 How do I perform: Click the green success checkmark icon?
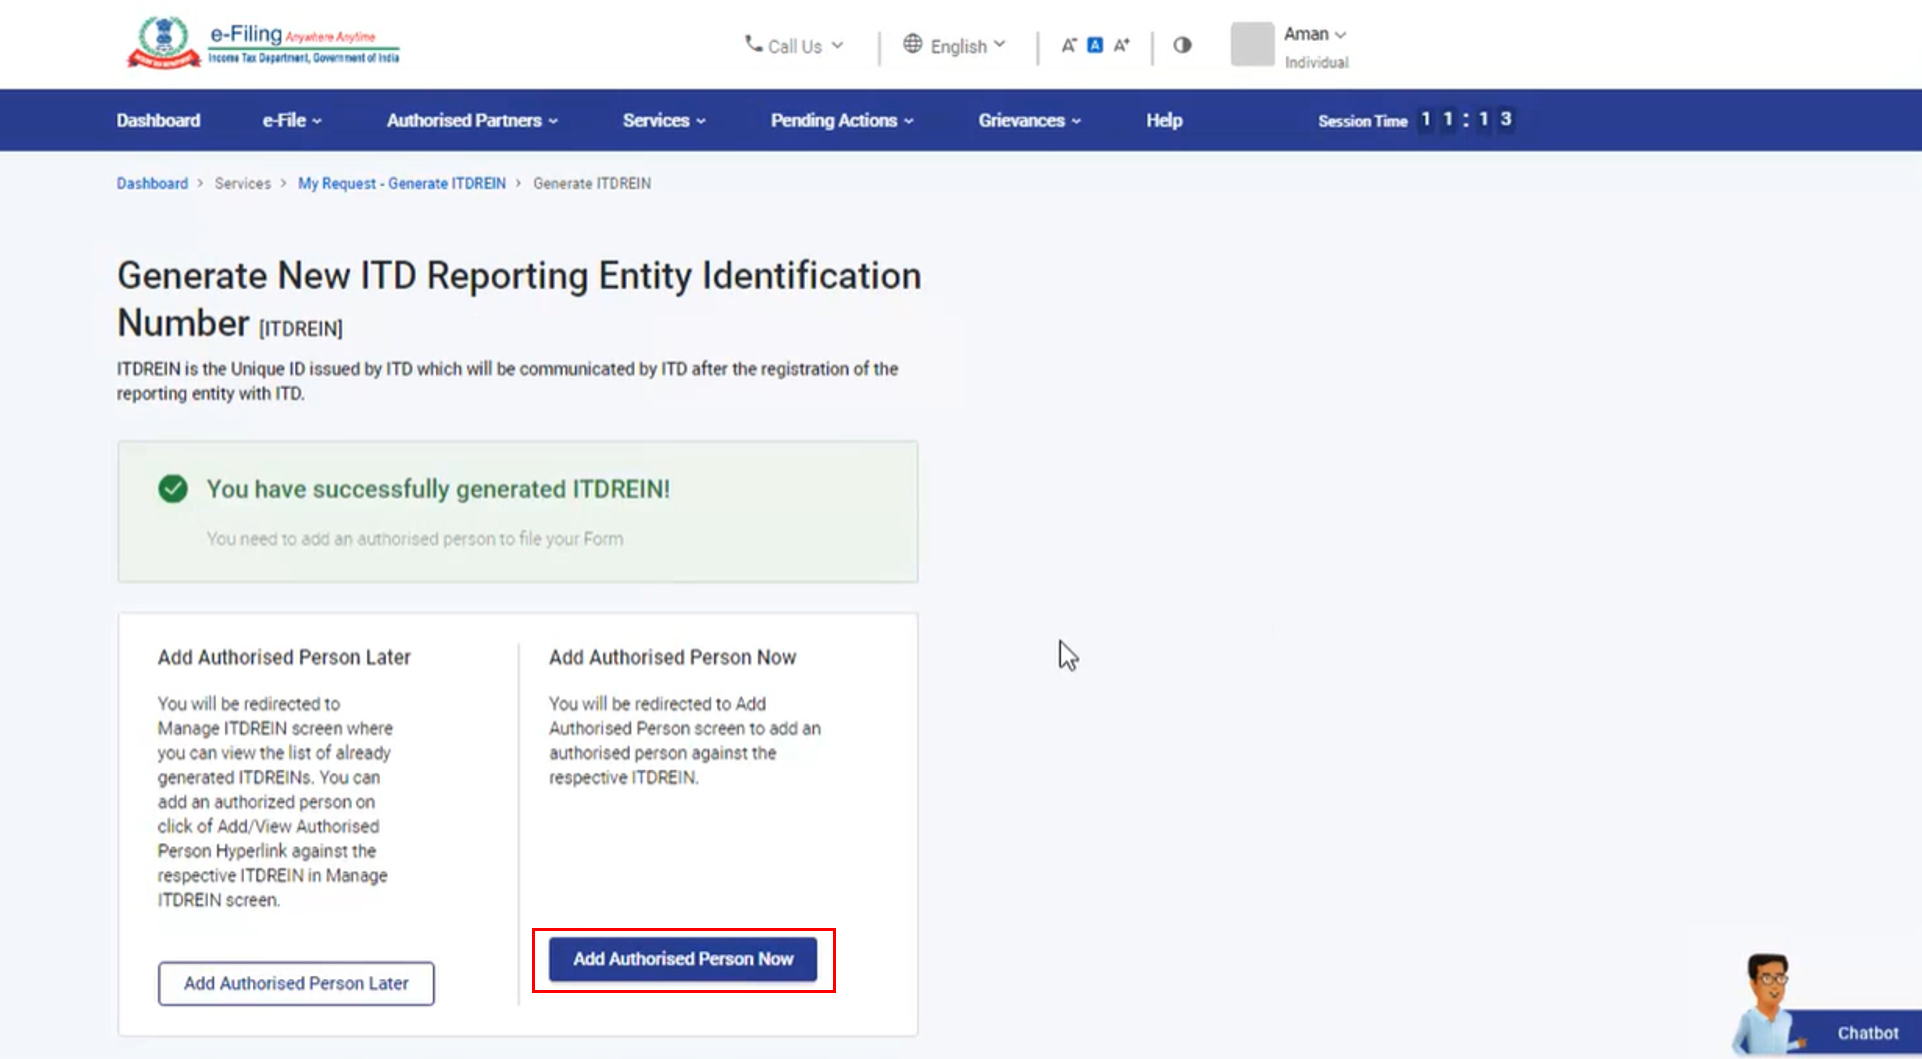pyautogui.click(x=173, y=489)
